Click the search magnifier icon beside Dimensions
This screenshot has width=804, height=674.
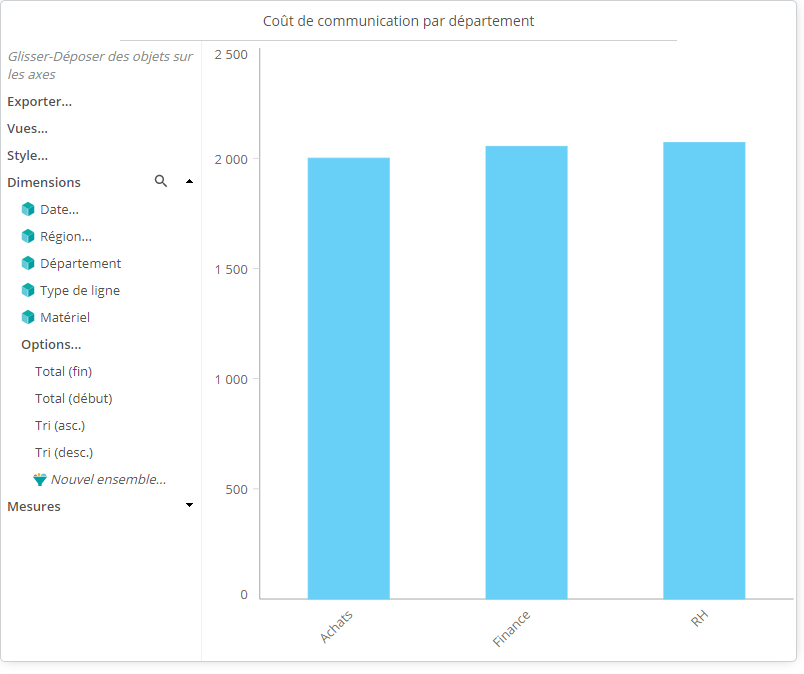(161, 181)
